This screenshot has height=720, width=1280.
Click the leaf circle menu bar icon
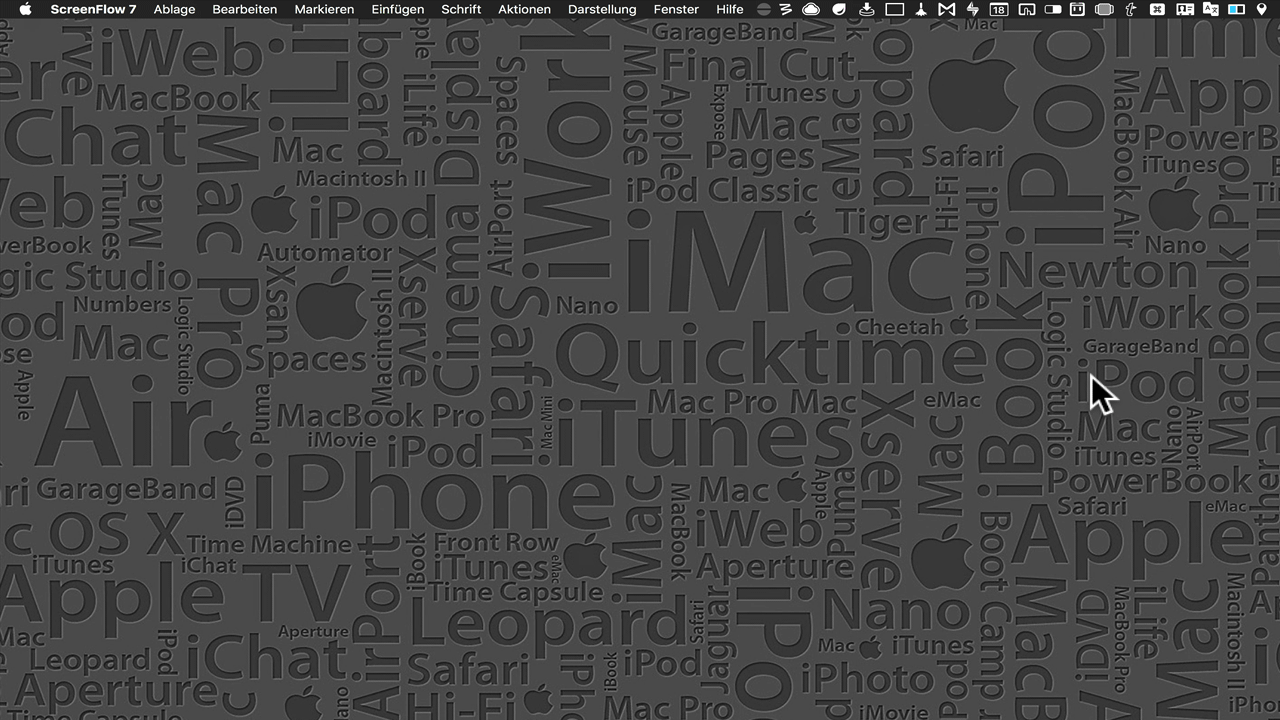[x=839, y=9]
